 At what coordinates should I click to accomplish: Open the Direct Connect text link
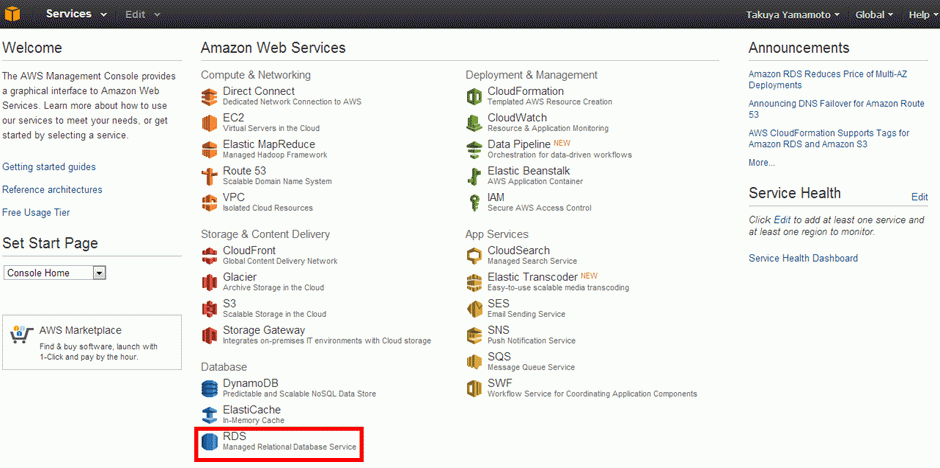[x=259, y=91]
